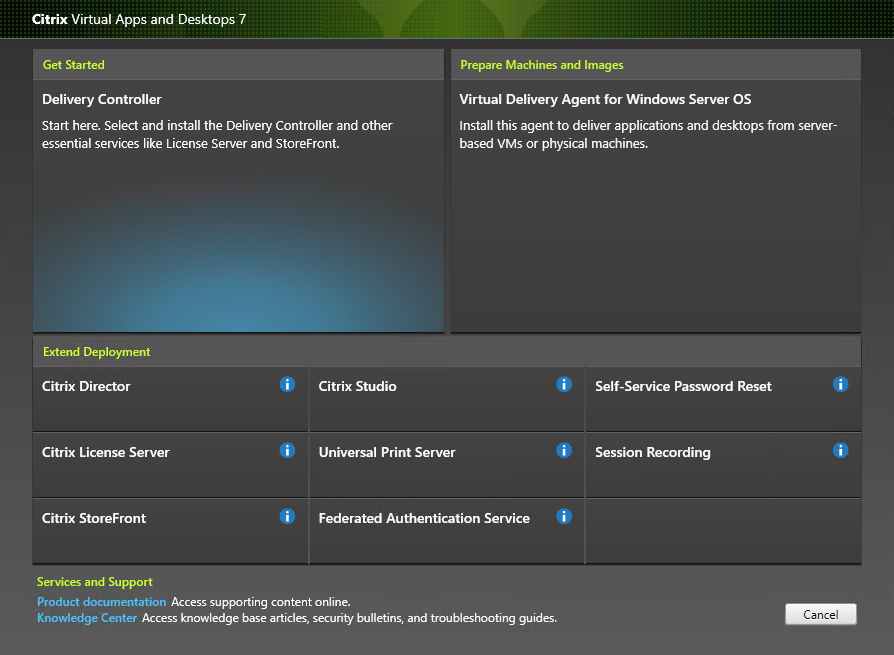Image resolution: width=894 pixels, height=655 pixels.
Task: Show info for Citrix Studio
Action: pos(563,384)
